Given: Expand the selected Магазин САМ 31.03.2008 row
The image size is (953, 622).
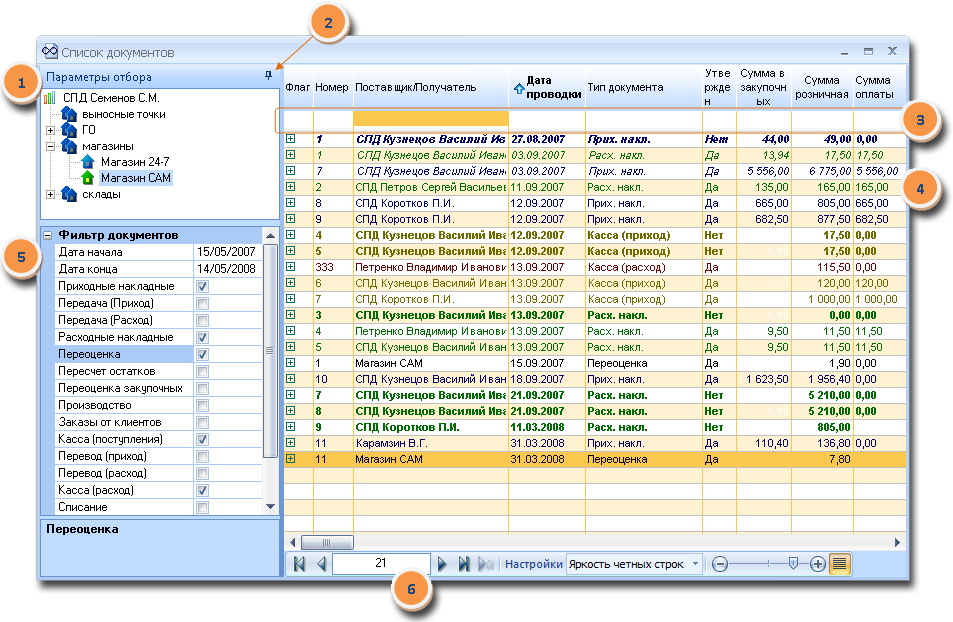Looking at the screenshot, I should (x=291, y=458).
